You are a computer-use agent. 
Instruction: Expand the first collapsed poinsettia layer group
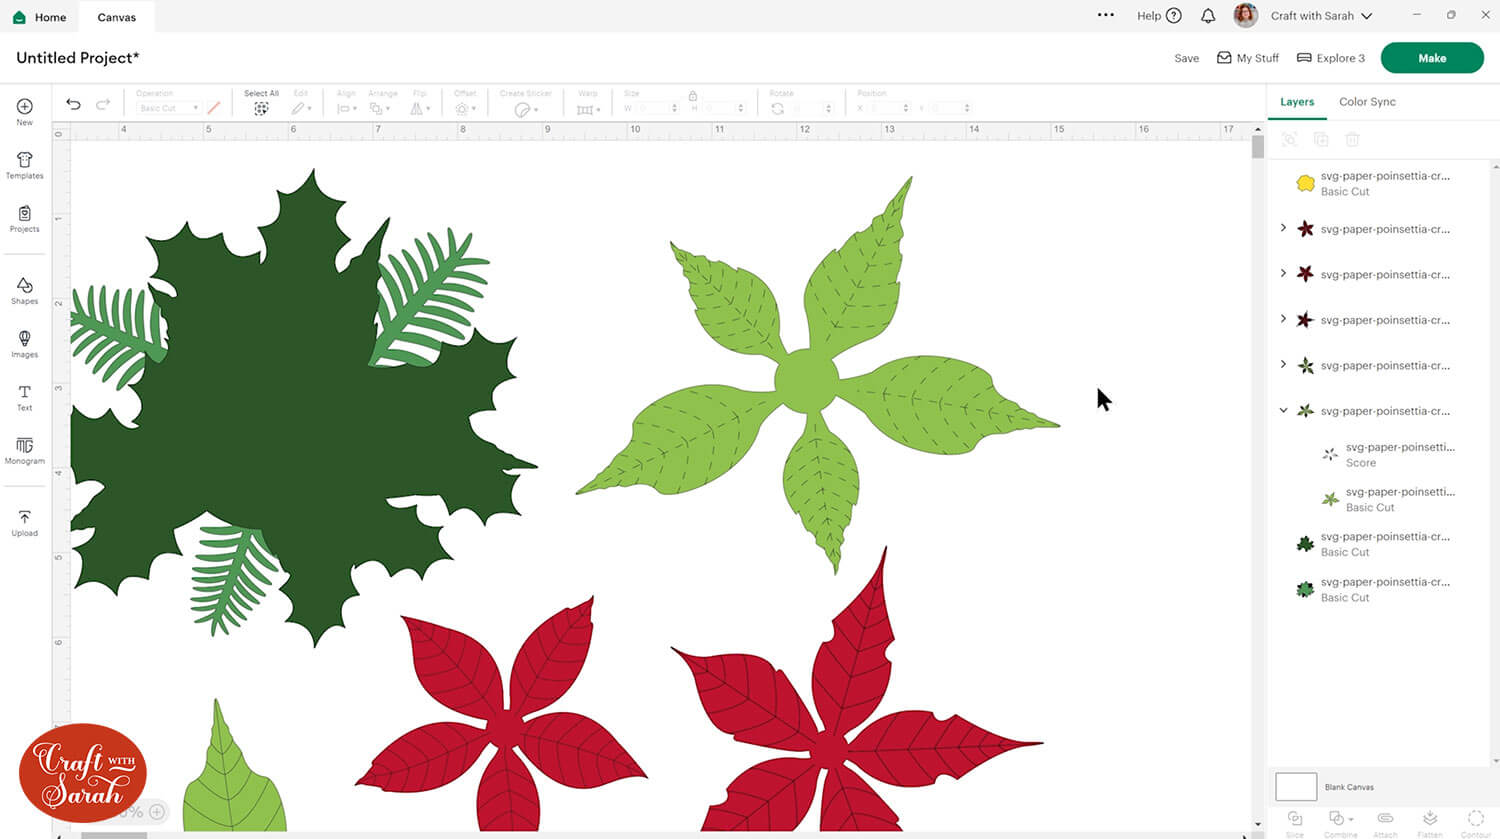(1284, 228)
